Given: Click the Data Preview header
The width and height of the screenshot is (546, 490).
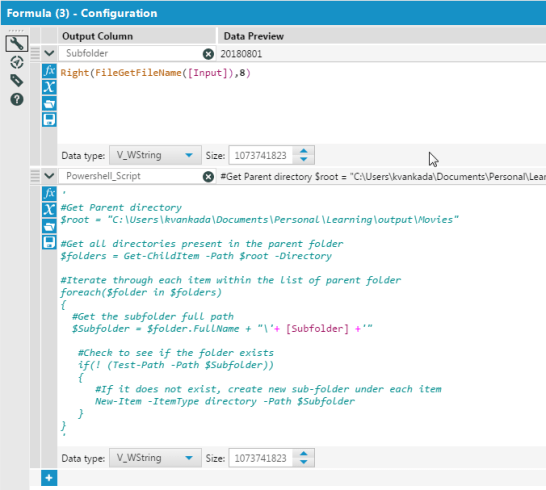Looking at the screenshot, I should (254, 36).
